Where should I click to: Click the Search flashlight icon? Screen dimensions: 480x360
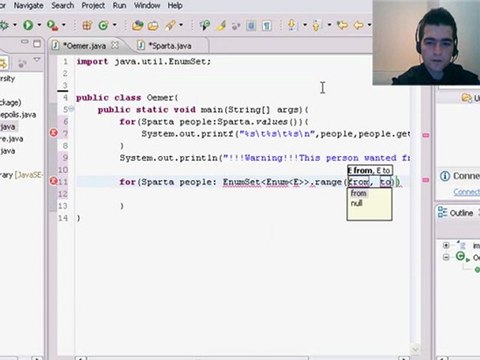point(170,25)
